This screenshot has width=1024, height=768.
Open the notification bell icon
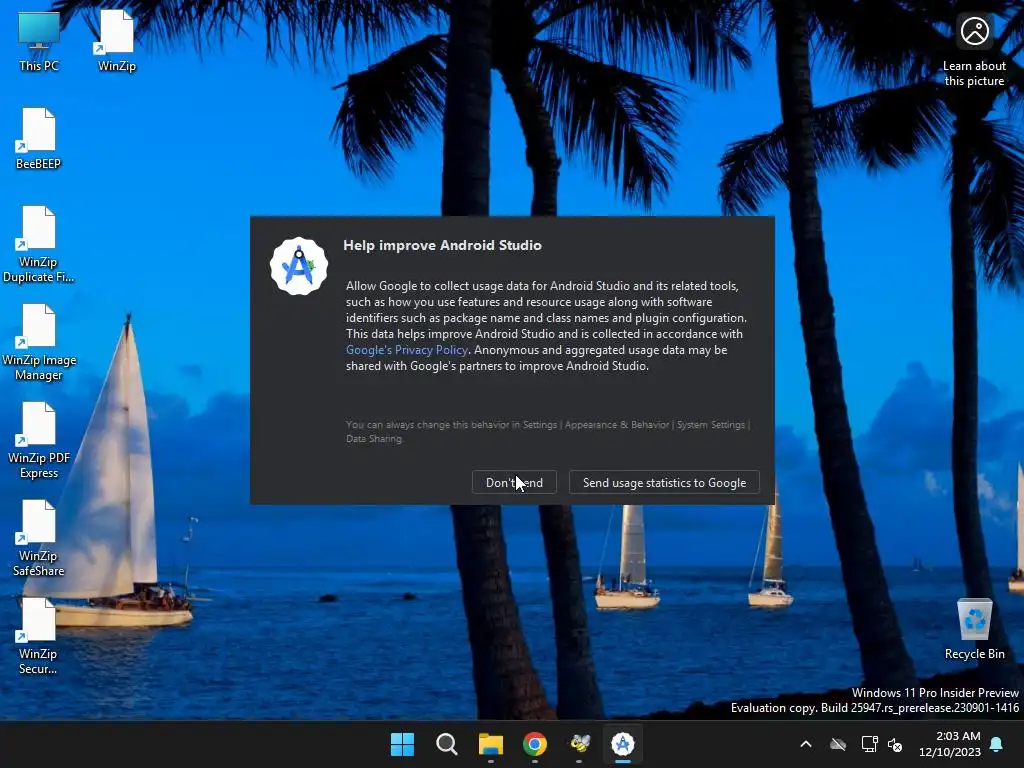pos(997,744)
